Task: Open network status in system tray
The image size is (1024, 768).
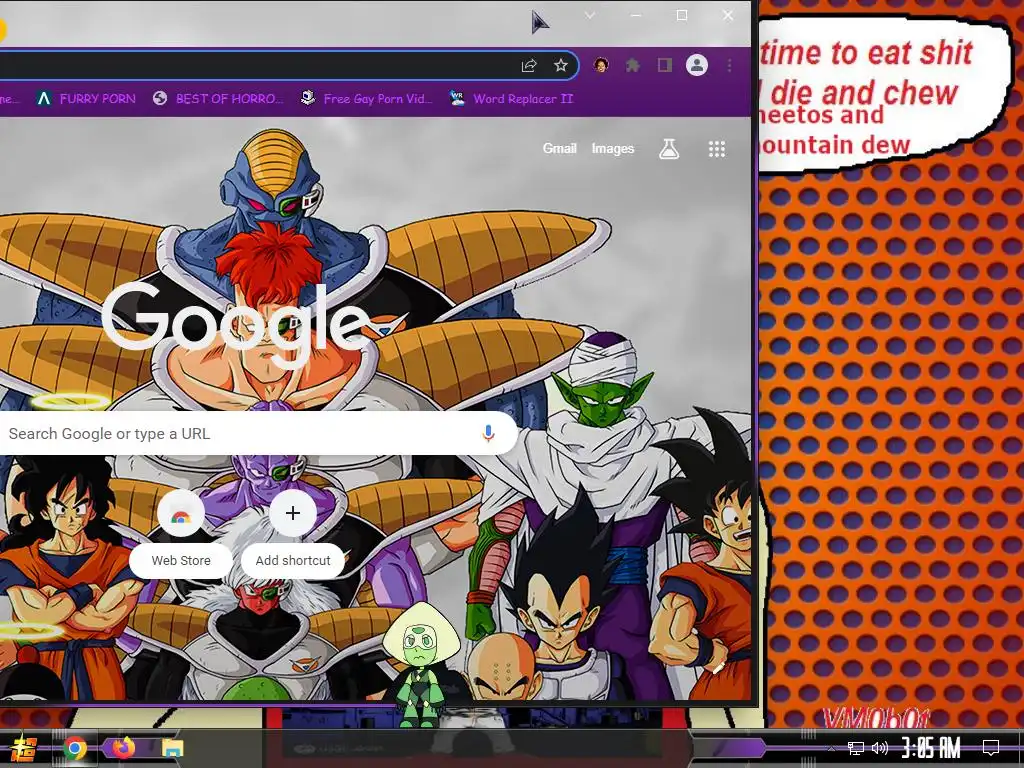Action: point(856,748)
